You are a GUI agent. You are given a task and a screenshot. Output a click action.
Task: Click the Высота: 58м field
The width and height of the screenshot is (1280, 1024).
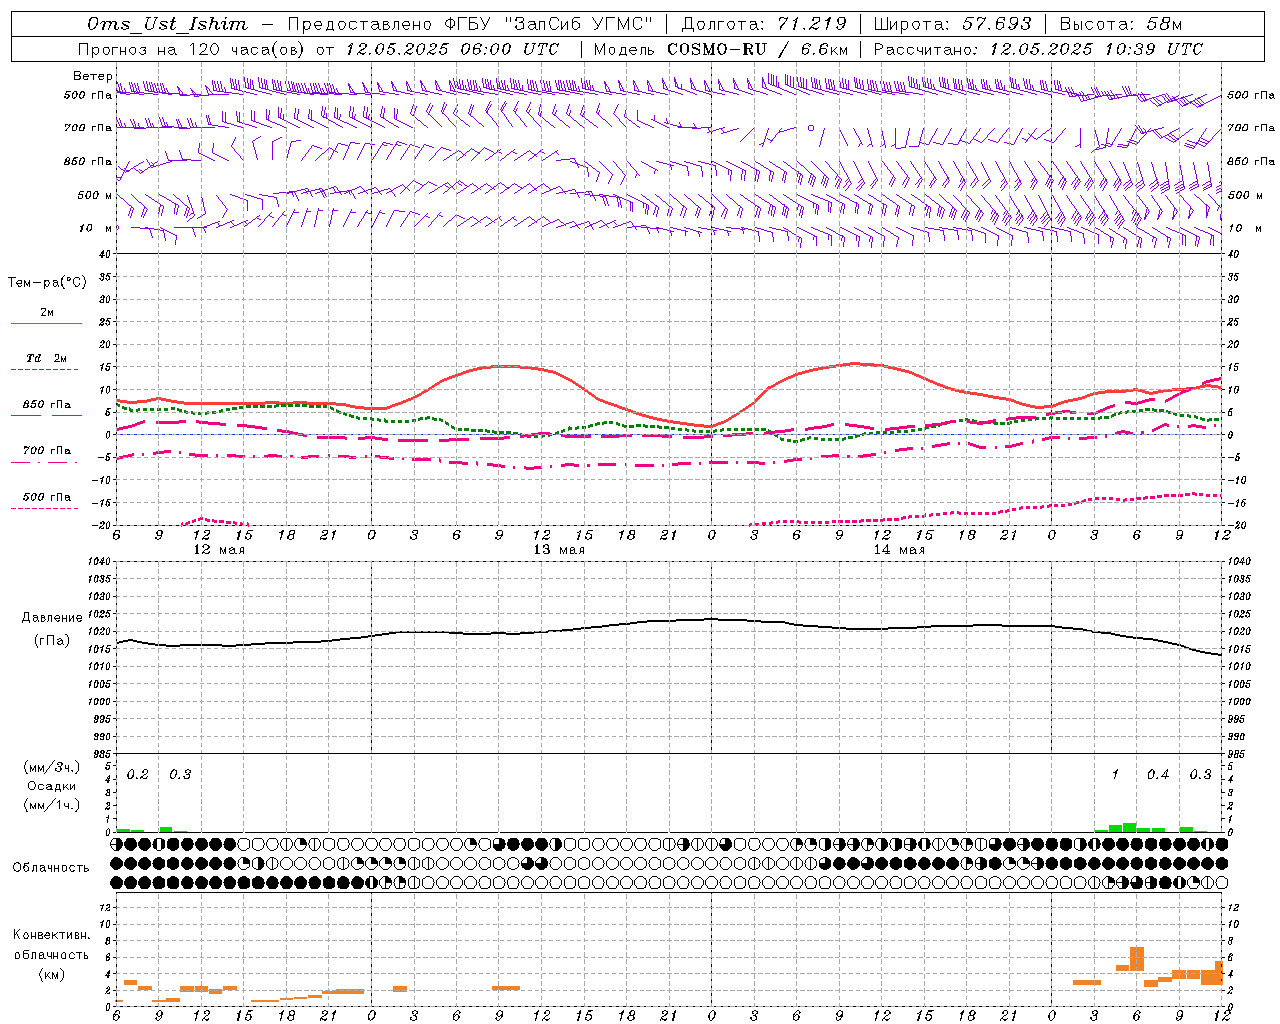pyautogui.click(x=1121, y=24)
